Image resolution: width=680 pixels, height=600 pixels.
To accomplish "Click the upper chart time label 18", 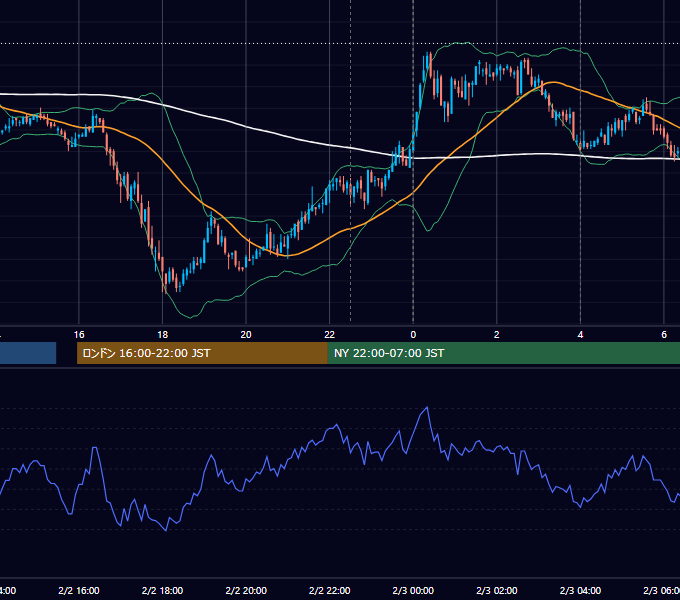I will click(162, 335).
